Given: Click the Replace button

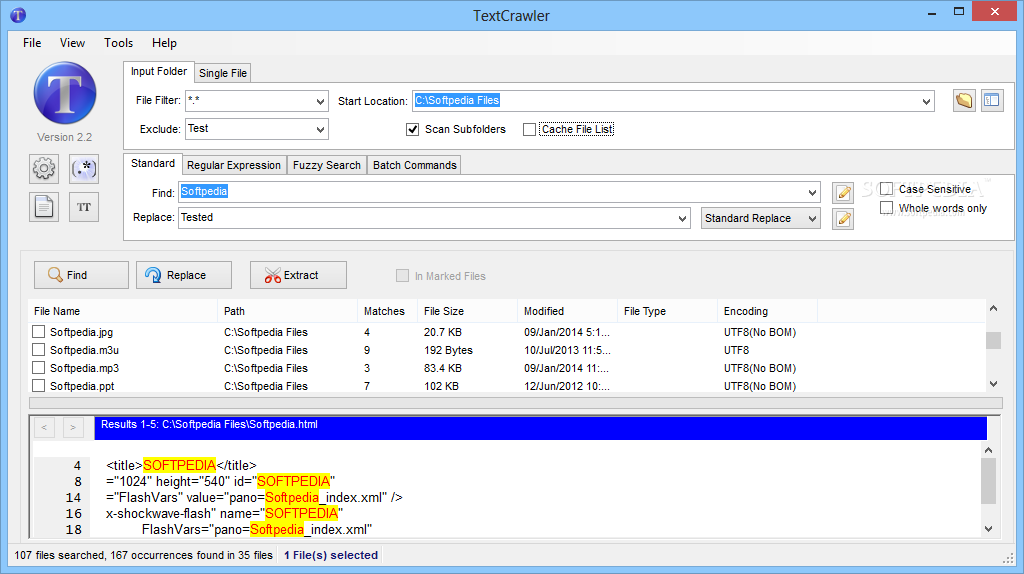Looking at the screenshot, I should point(184,275).
